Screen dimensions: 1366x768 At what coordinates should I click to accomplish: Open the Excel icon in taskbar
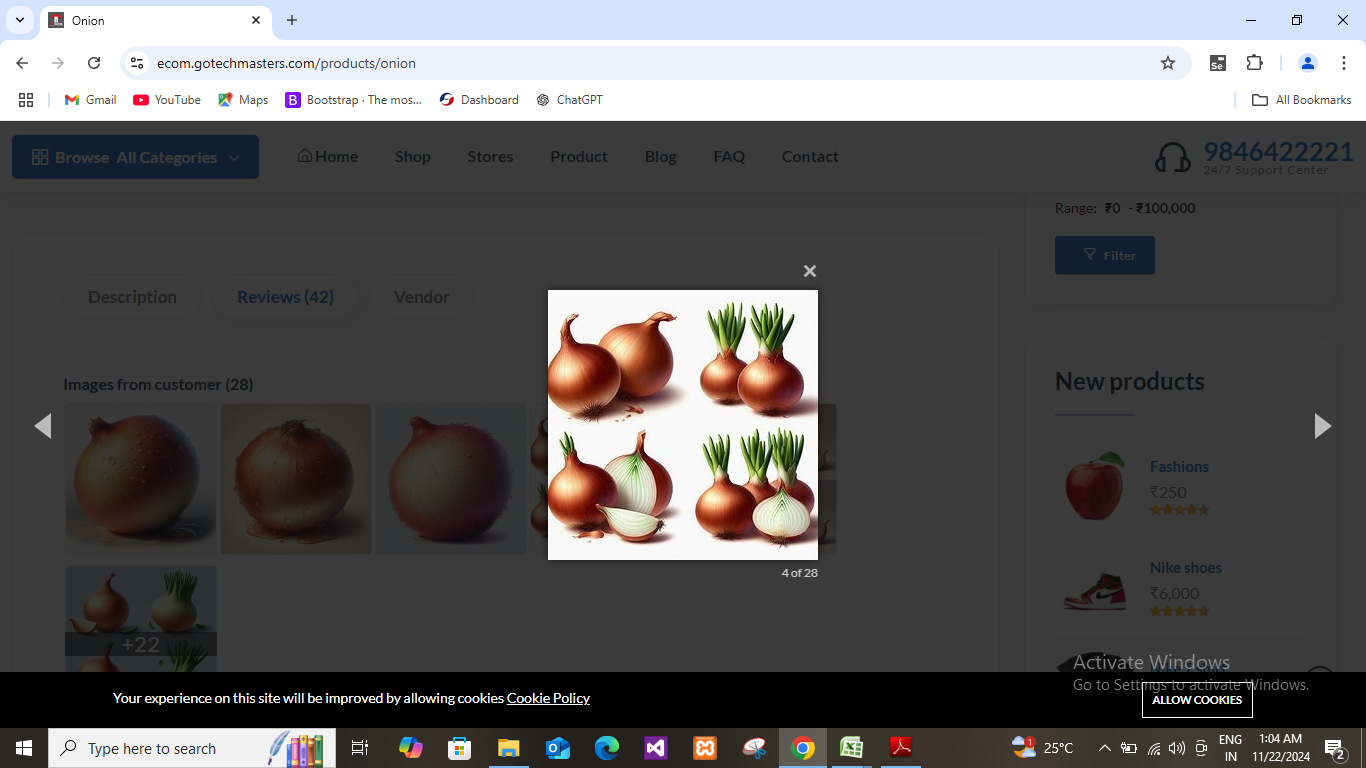coord(851,748)
